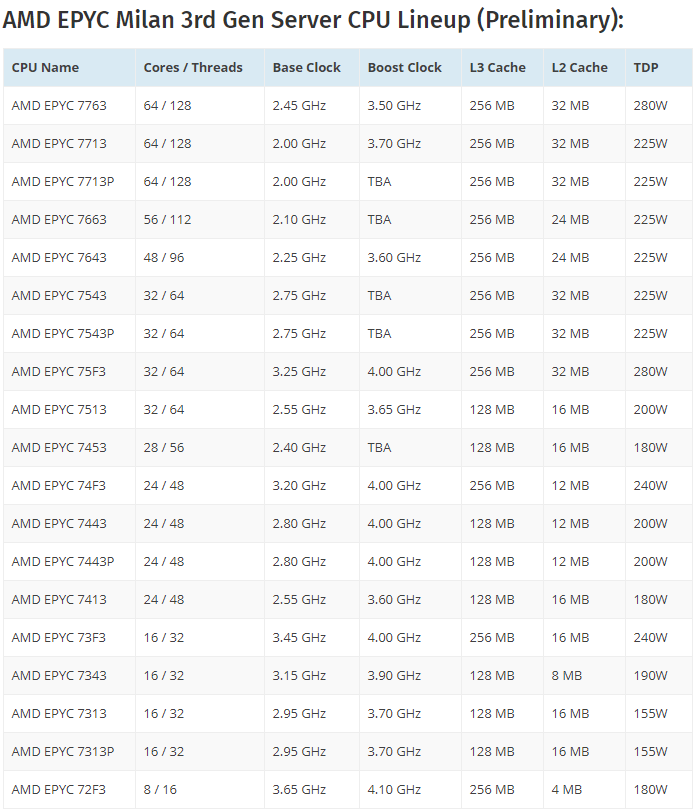
Task: Select the AMD EPYC 7713P row name
Action: click(x=63, y=182)
